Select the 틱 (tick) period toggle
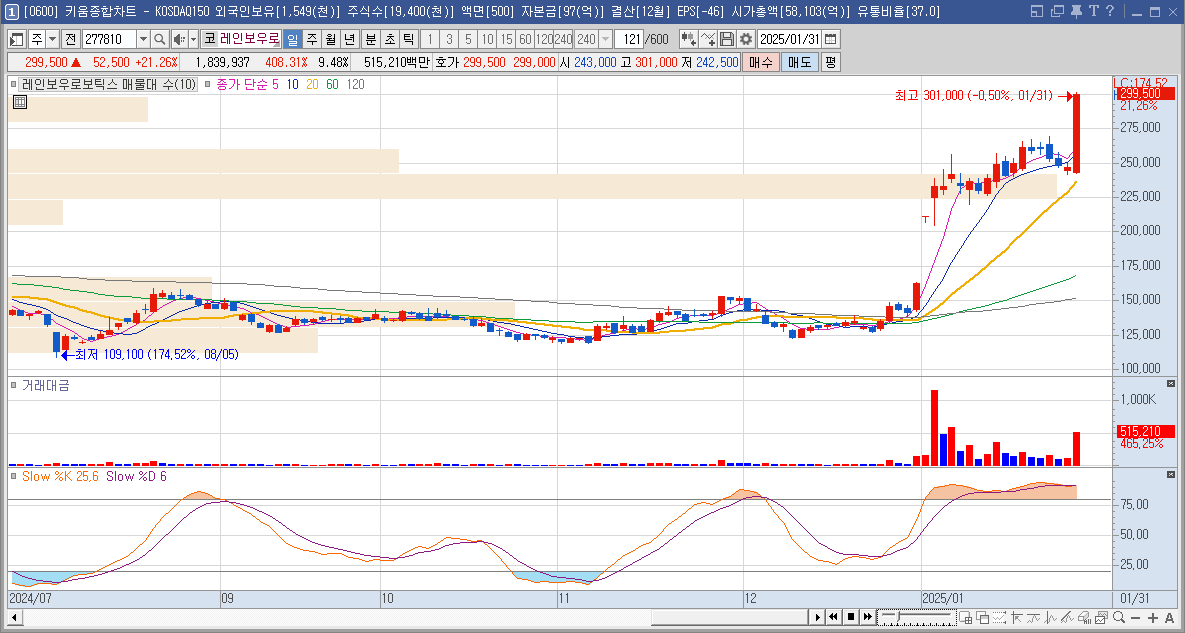This screenshot has width=1185, height=633. click(x=408, y=39)
